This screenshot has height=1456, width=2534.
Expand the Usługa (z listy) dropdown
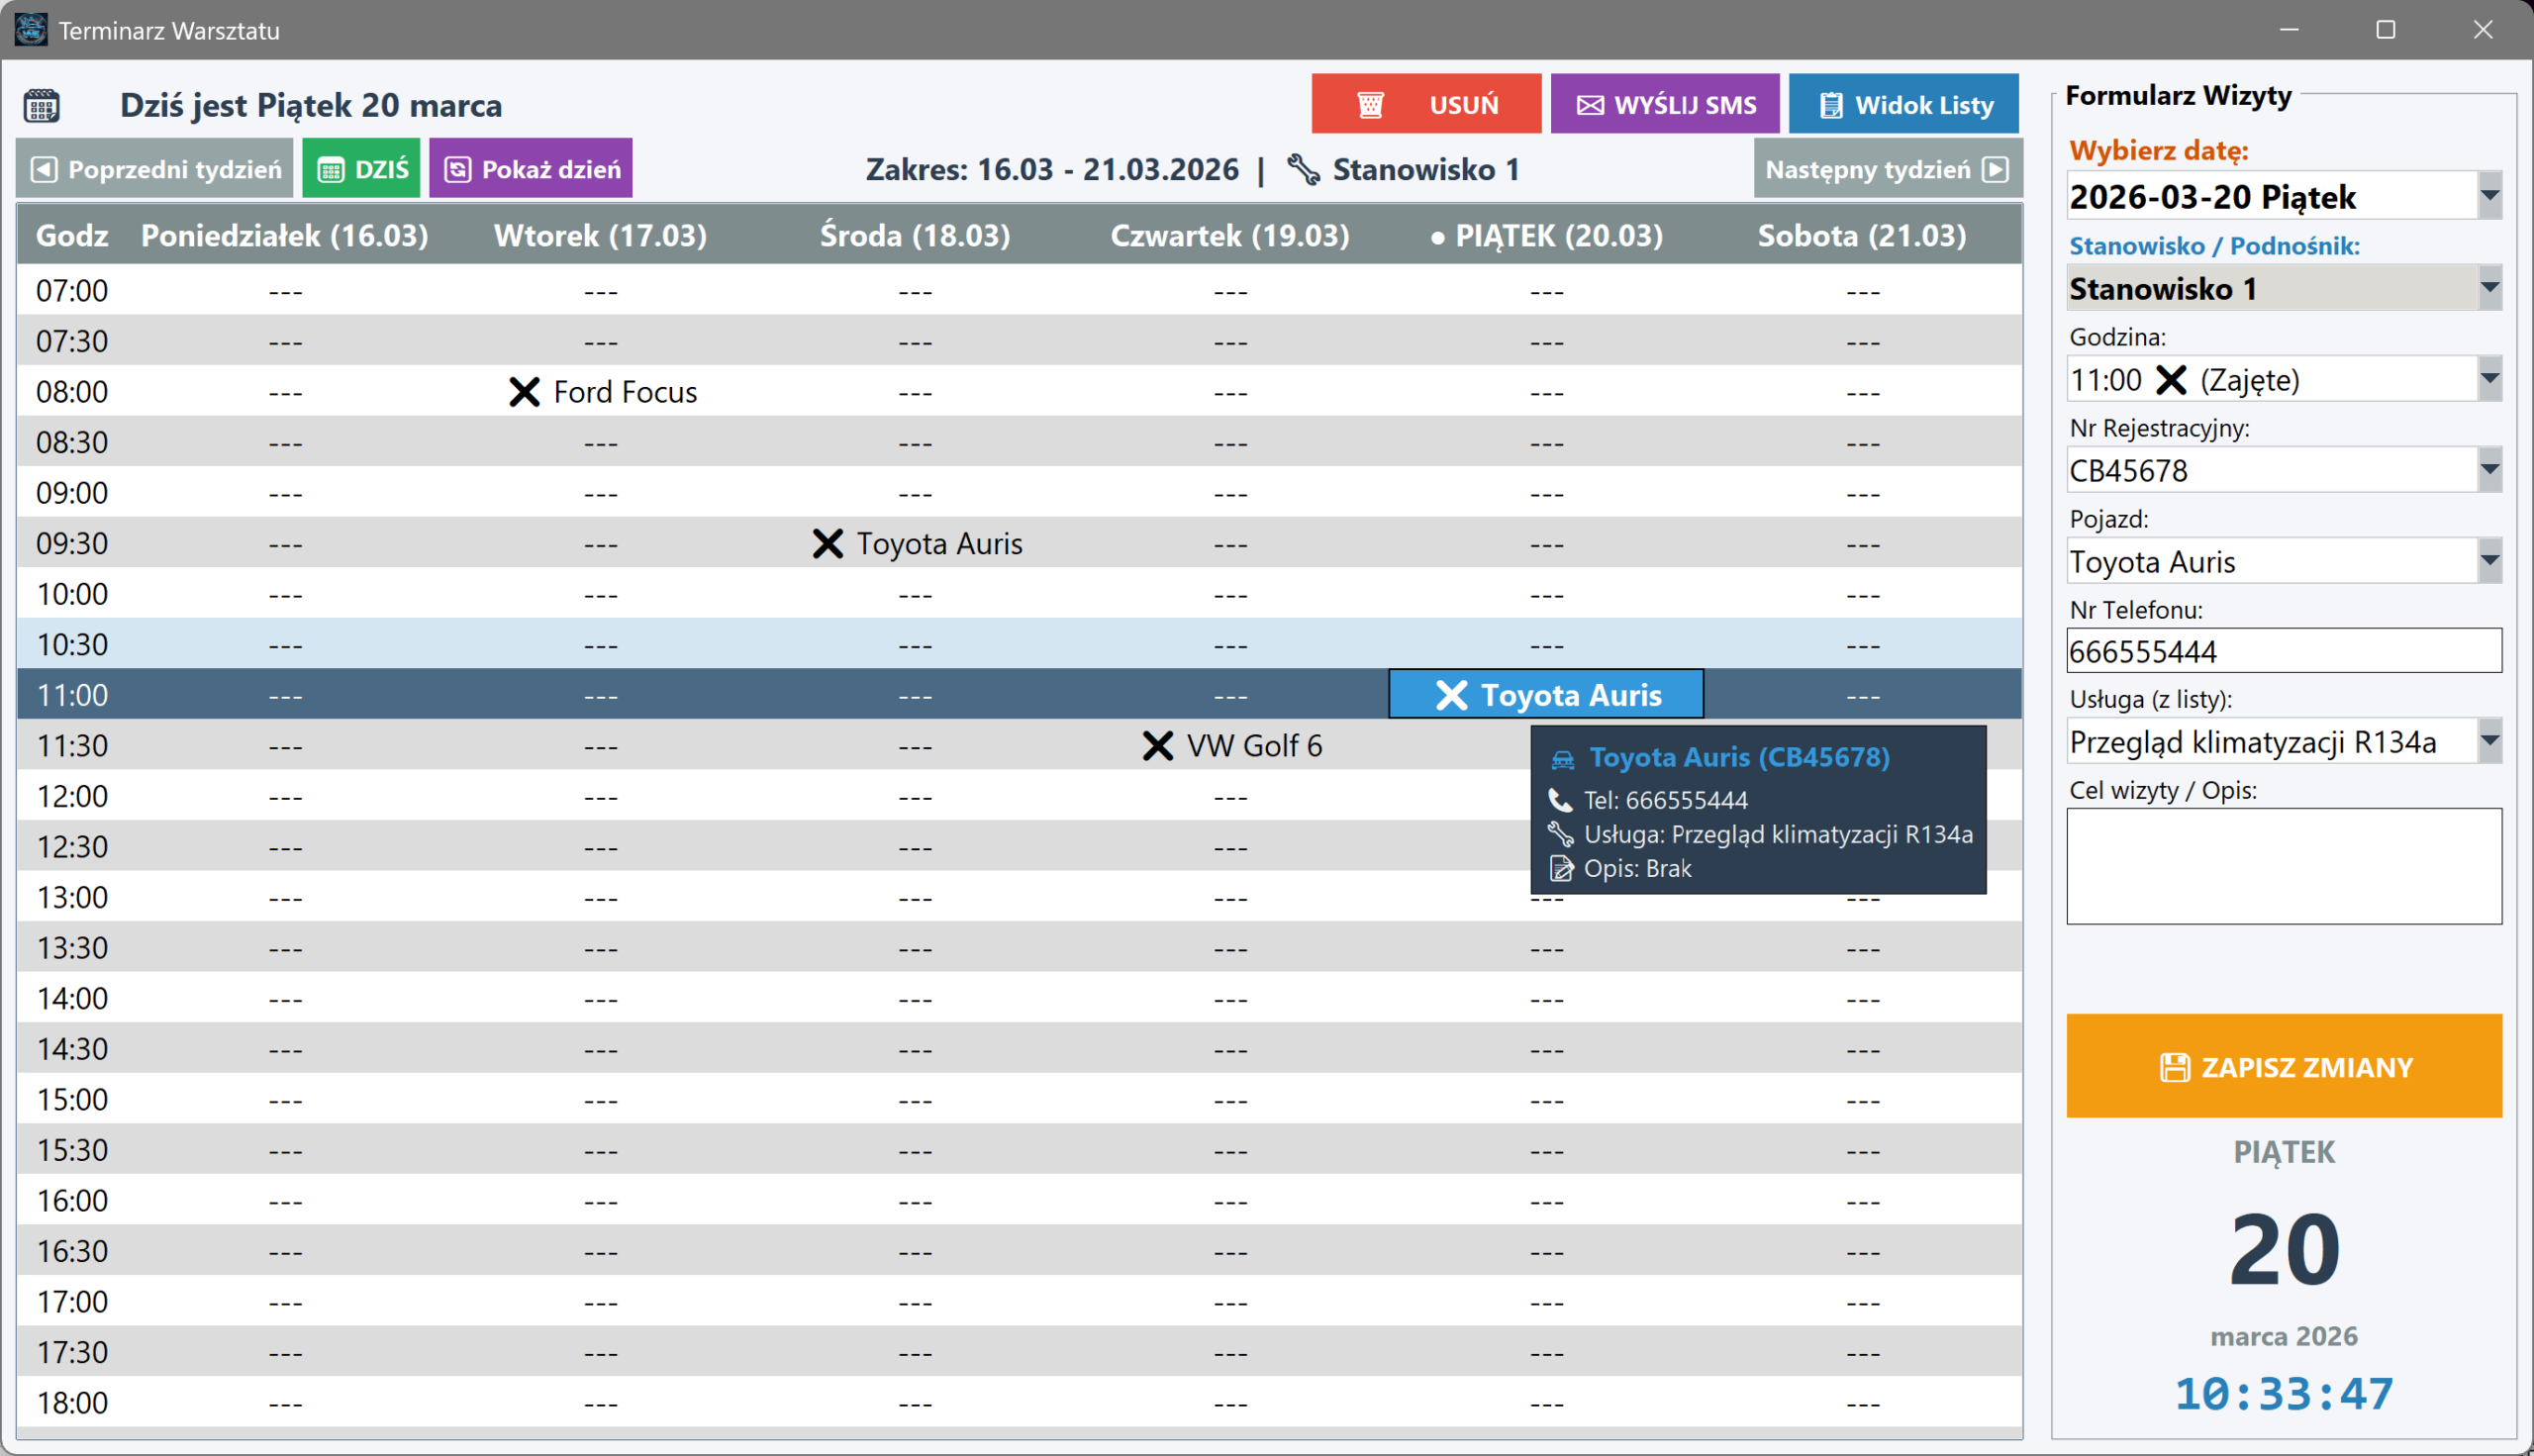point(2489,741)
